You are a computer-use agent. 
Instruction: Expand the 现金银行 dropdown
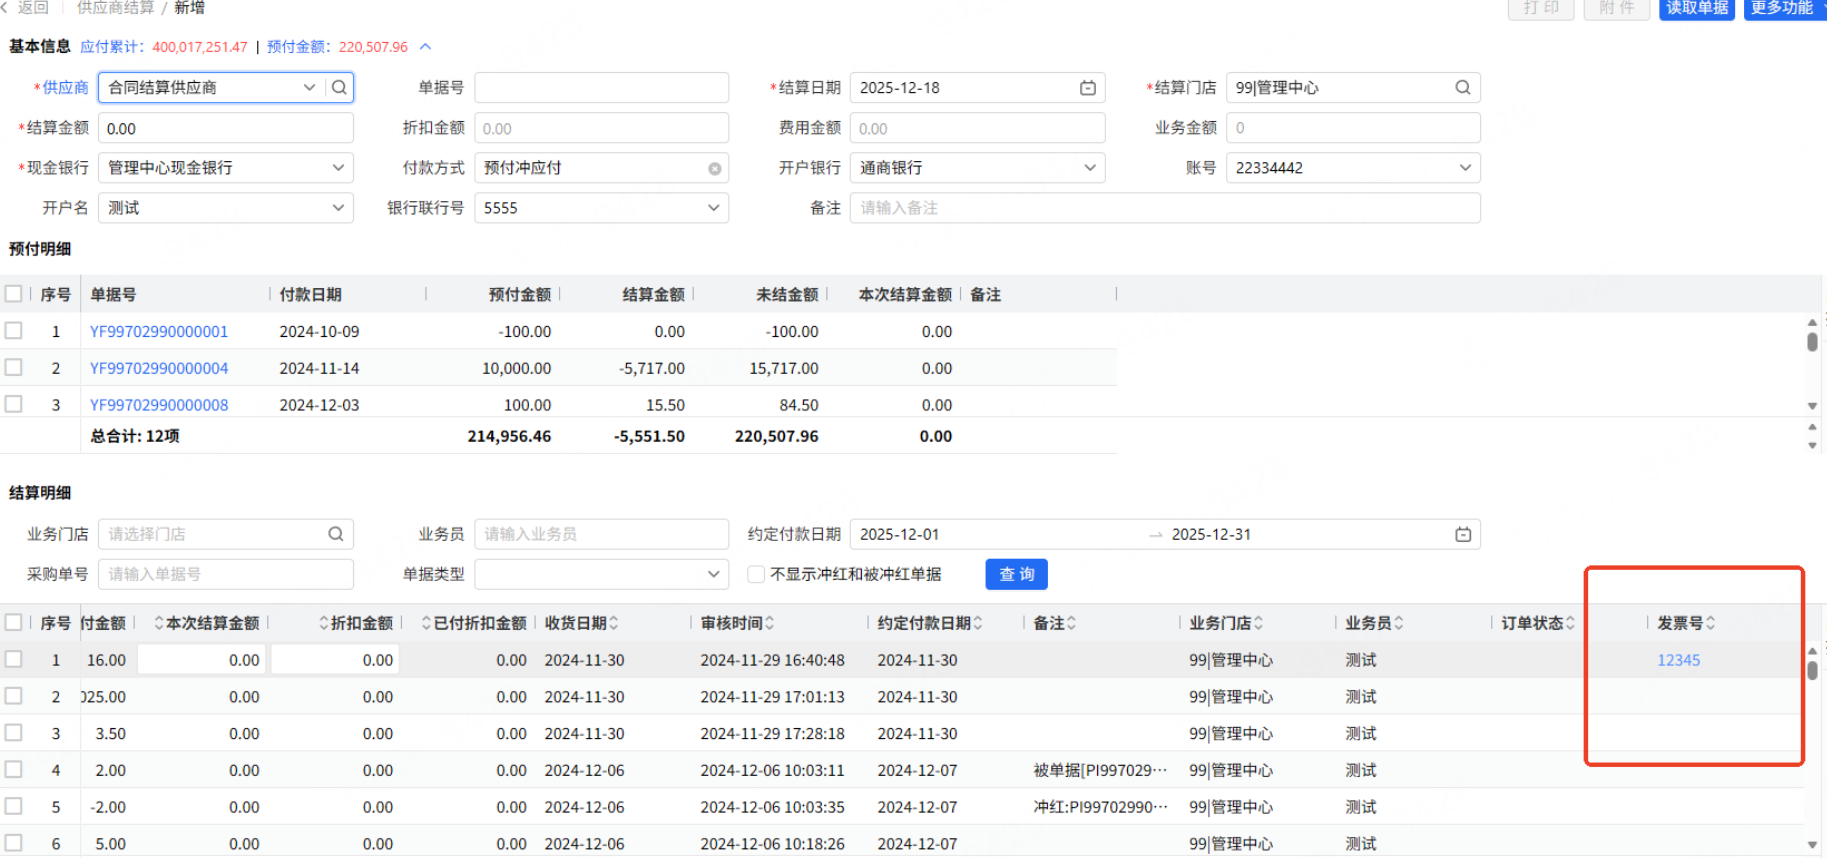(x=338, y=168)
